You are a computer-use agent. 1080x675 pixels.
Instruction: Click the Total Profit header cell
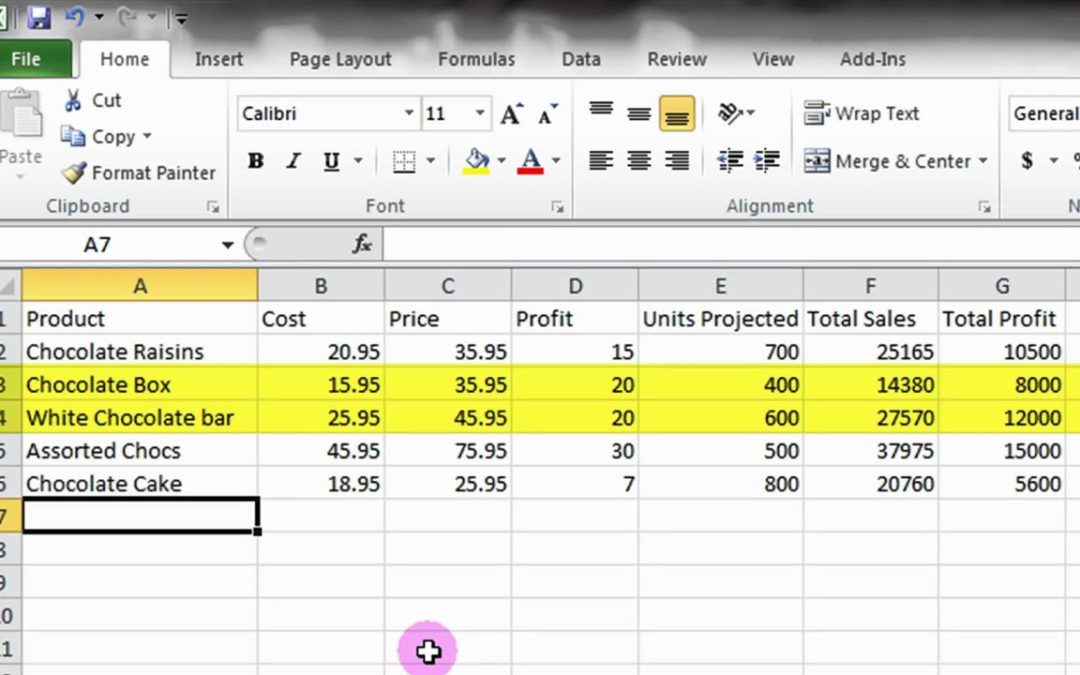point(1001,318)
